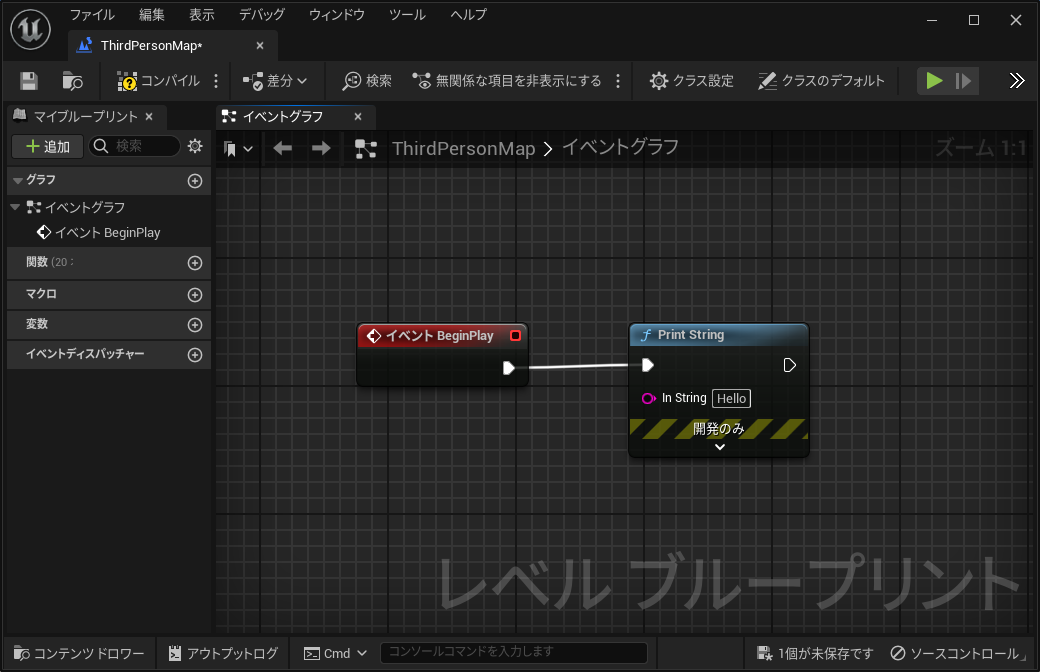The height and width of the screenshot is (672, 1040).
Task: Click the frame advance button beside play
Action: tap(961, 80)
